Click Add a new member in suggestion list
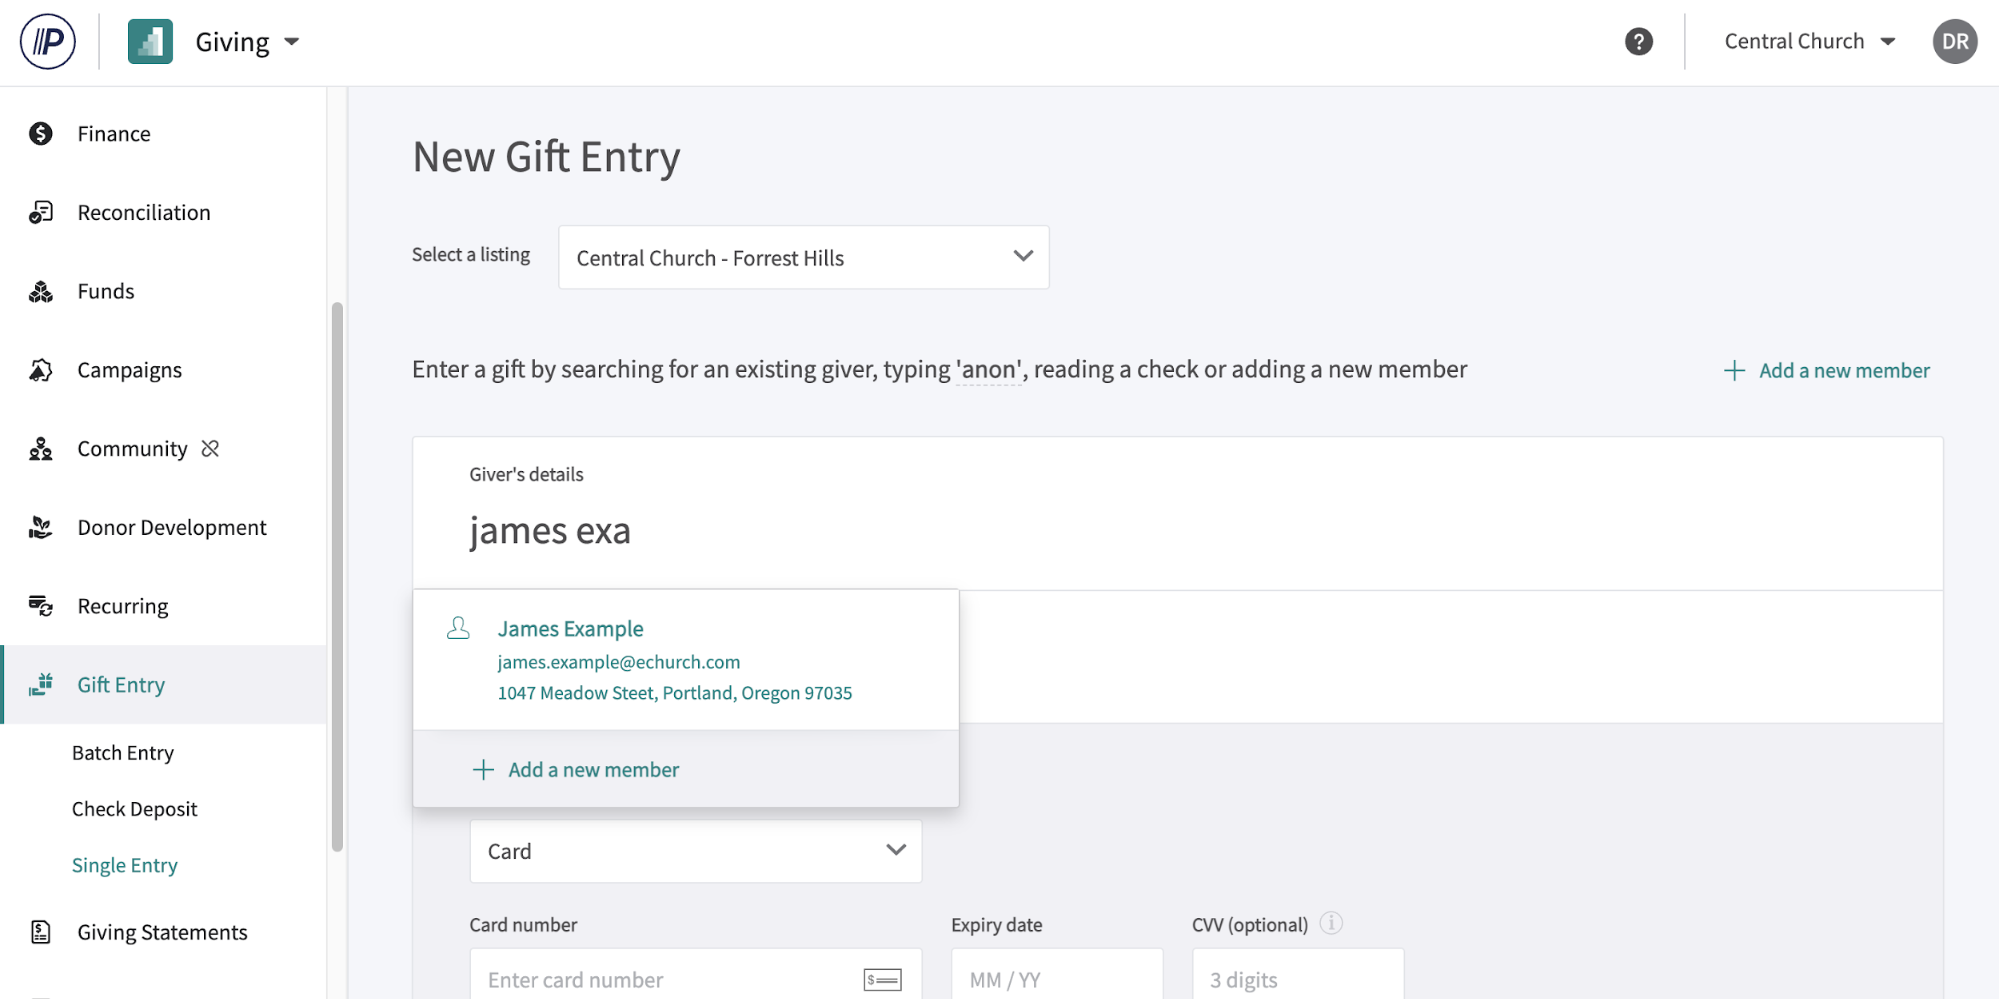Screen dimensions: 1999x1000 (593, 770)
